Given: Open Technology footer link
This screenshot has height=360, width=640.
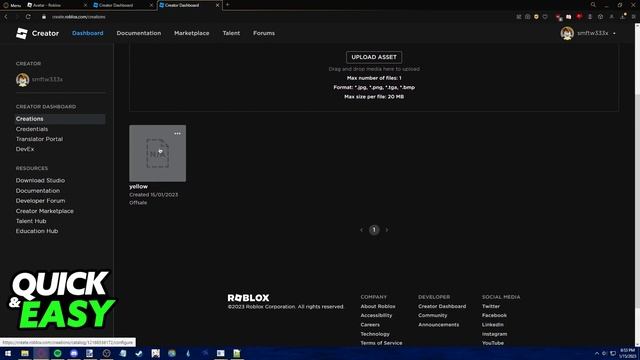Looking at the screenshot, I should (375, 334).
